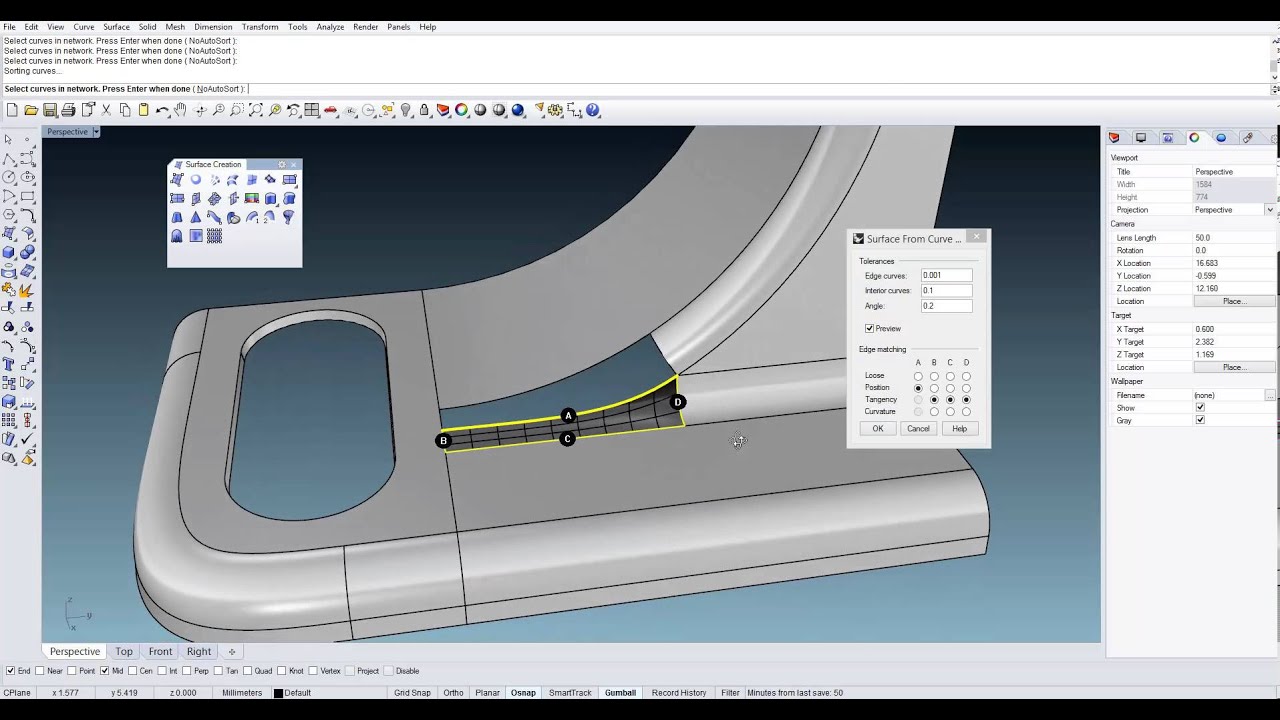Open the File menu
Viewport: 1280px width, 720px height.
[9, 27]
